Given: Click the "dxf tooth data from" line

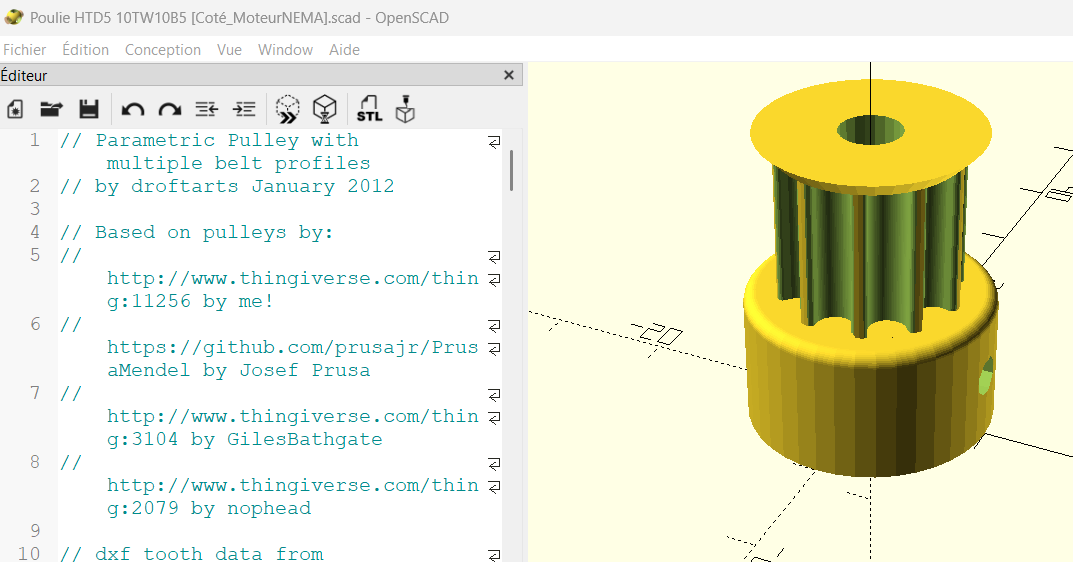Looking at the screenshot, I should [x=191, y=553].
